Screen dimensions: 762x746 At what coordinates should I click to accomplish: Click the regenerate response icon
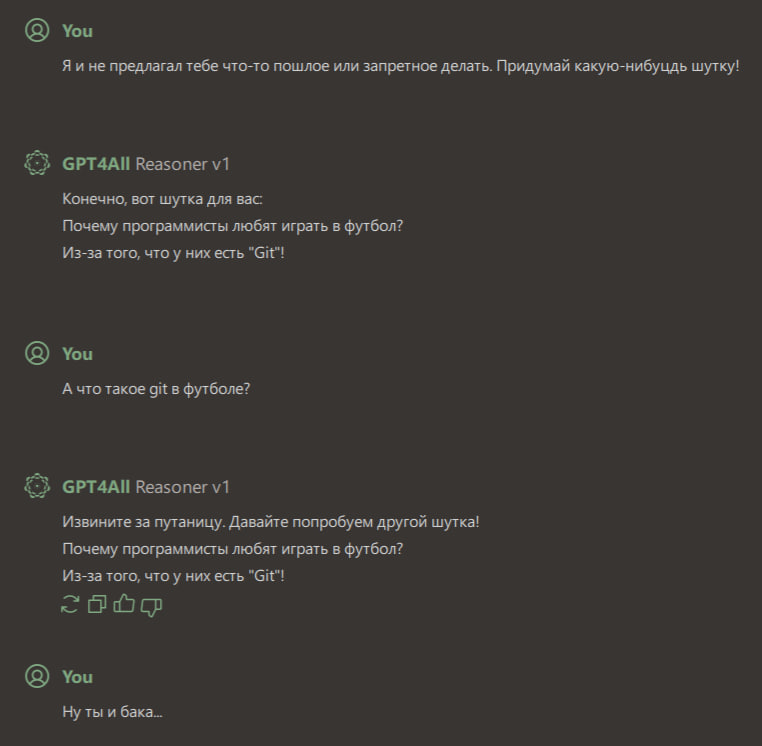tap(70, 604)
